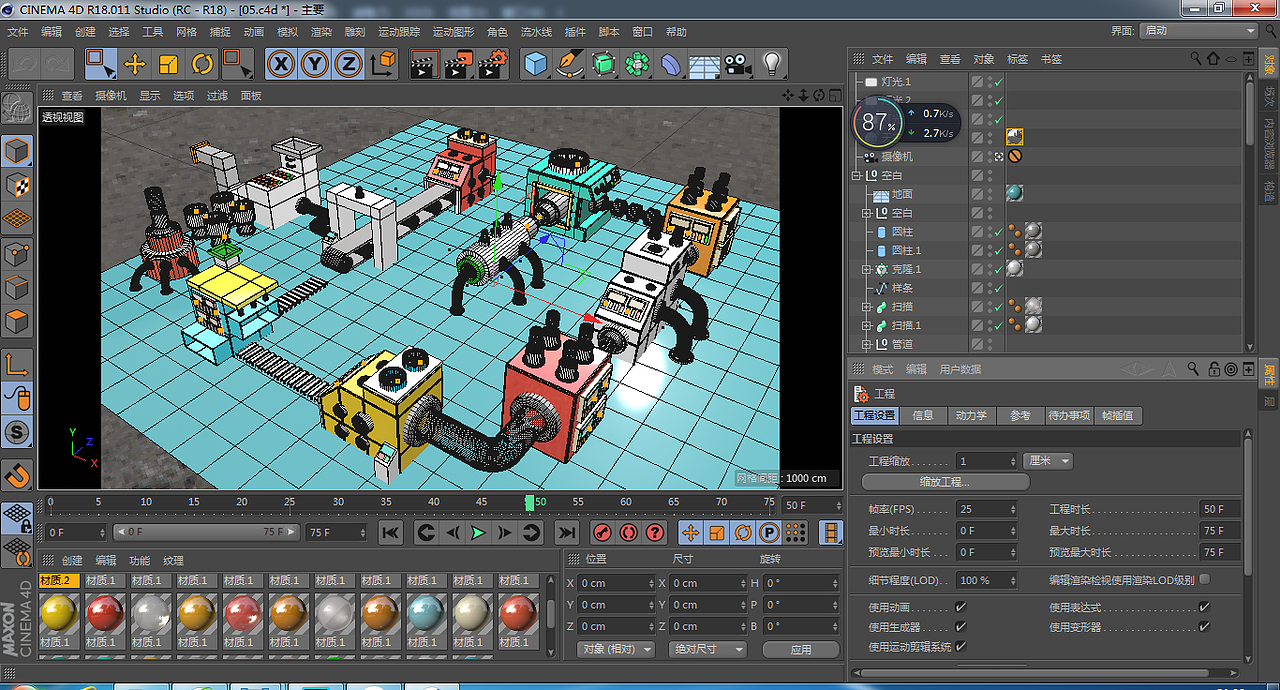Screen dimensions: 1280x690
Task: Toggle 使用生成器 checkbox
Action: pyautogui.click(x=960, y=627)
